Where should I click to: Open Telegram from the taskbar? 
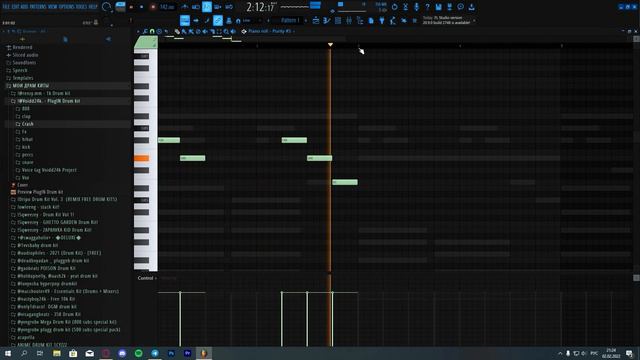pos(155,353)
